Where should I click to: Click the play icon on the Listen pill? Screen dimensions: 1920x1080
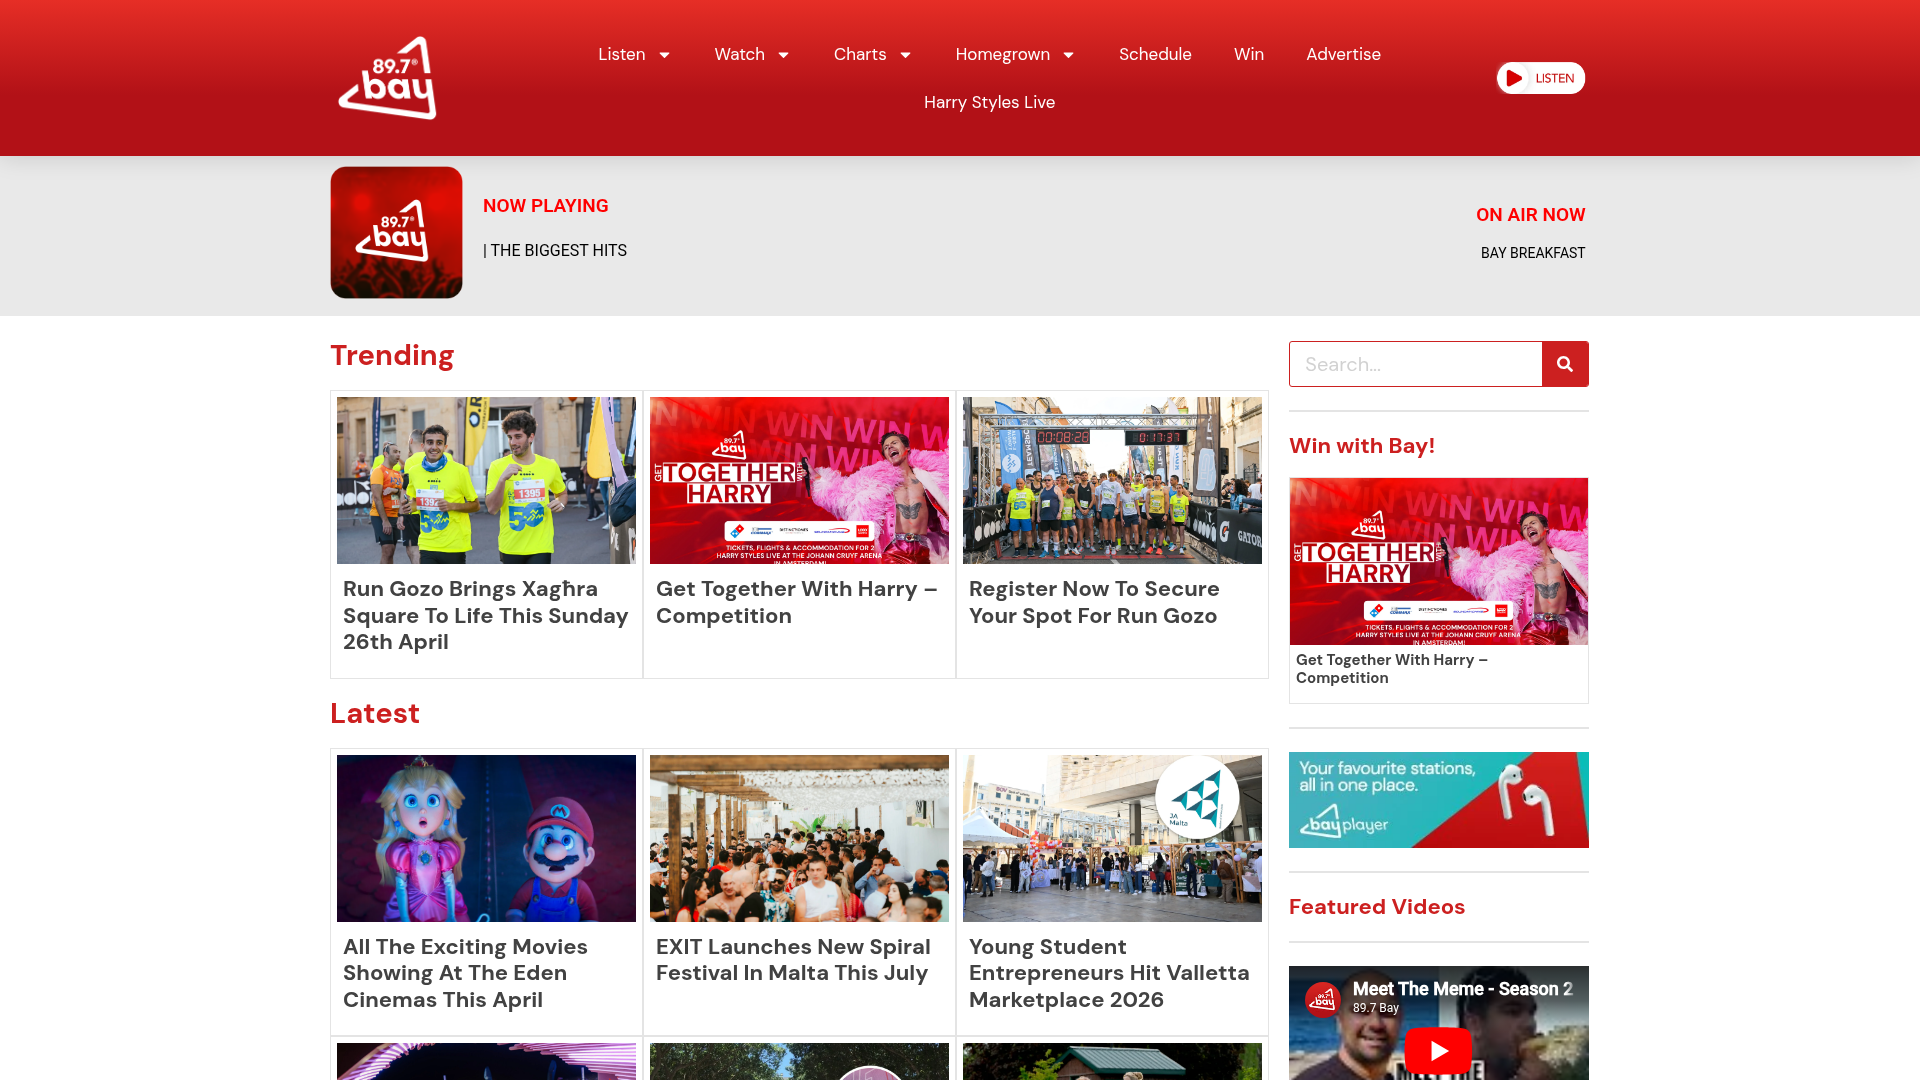1514,78
